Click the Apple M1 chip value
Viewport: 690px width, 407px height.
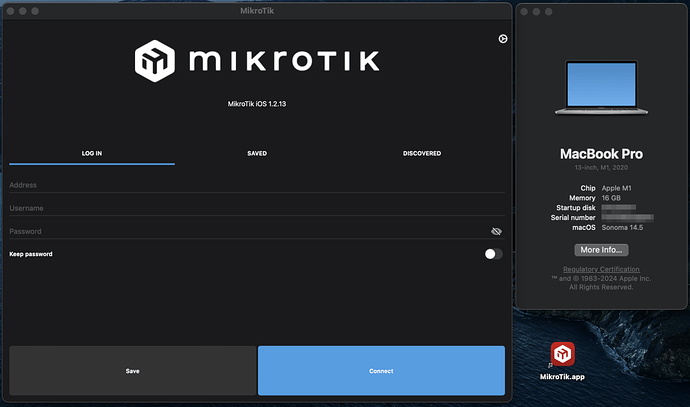click(617, 188)
